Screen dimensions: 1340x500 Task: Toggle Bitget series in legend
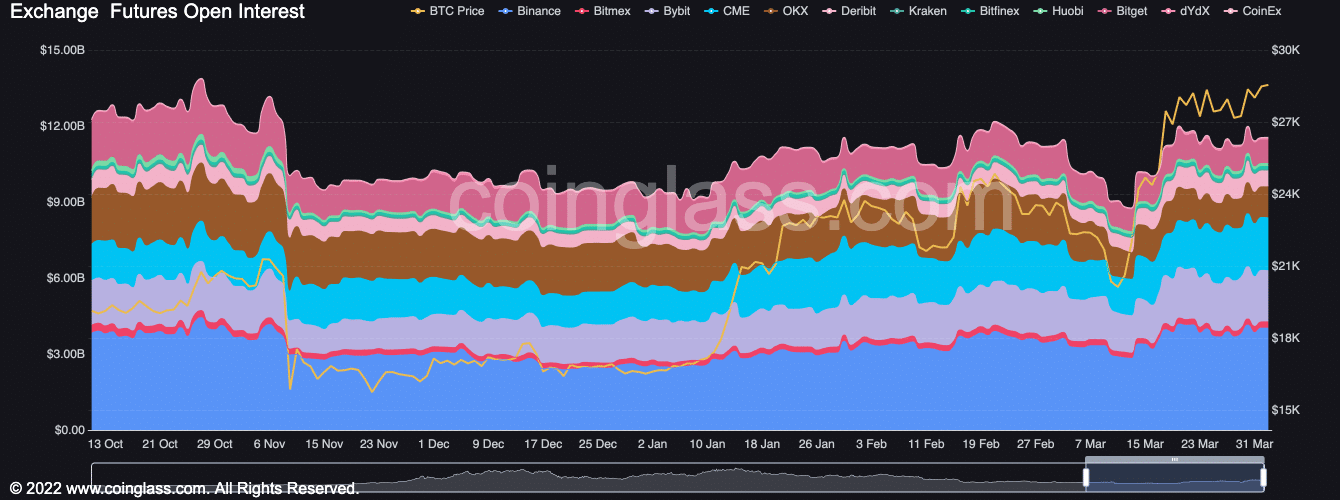coord(1123,11)
